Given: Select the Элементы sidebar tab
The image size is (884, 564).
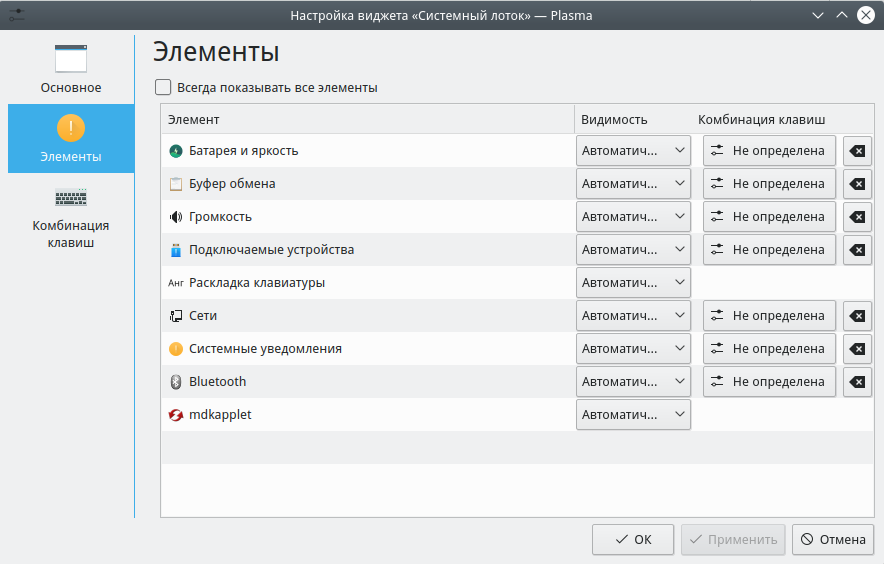Looking at the screenshot, I should [x=71, y=139].
